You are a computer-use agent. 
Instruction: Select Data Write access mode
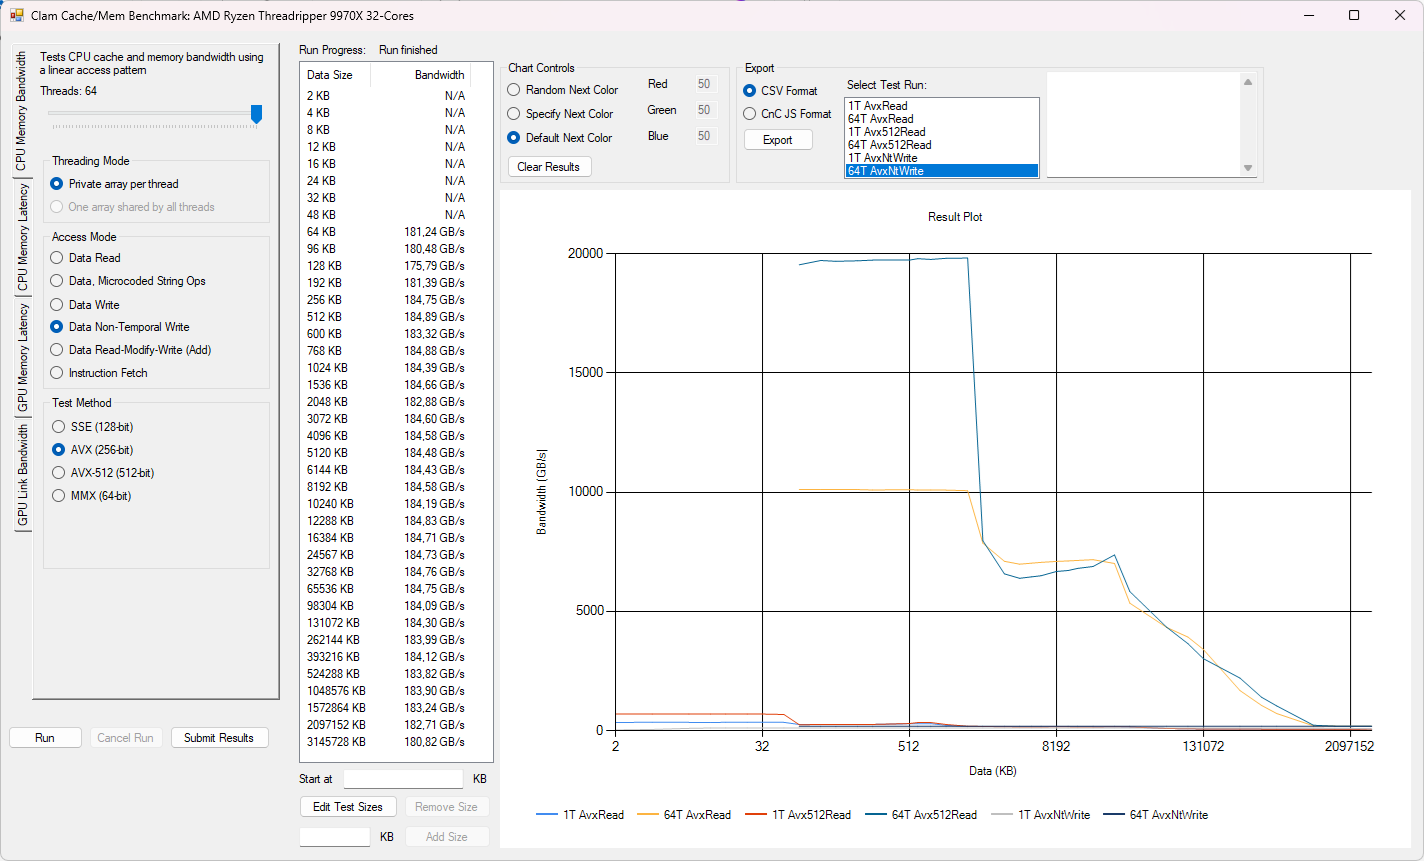[85, 305]
